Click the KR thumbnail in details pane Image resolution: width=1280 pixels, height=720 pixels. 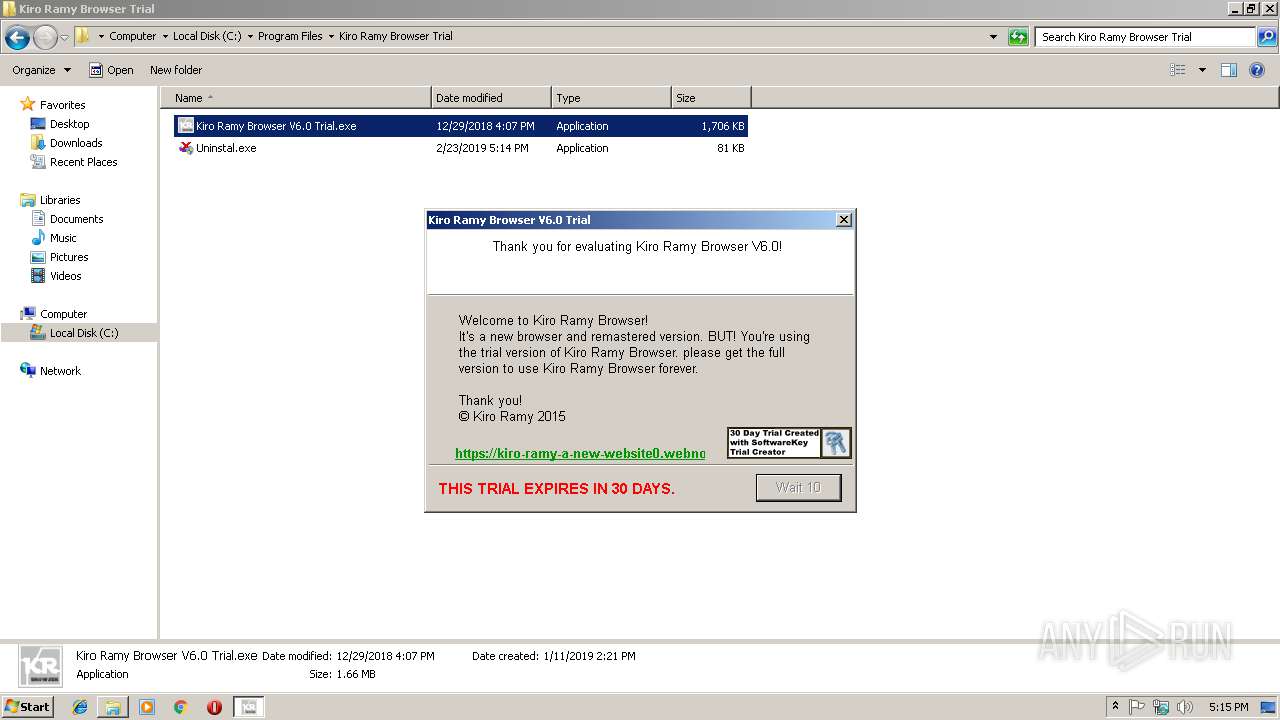(x=39, y=665)
